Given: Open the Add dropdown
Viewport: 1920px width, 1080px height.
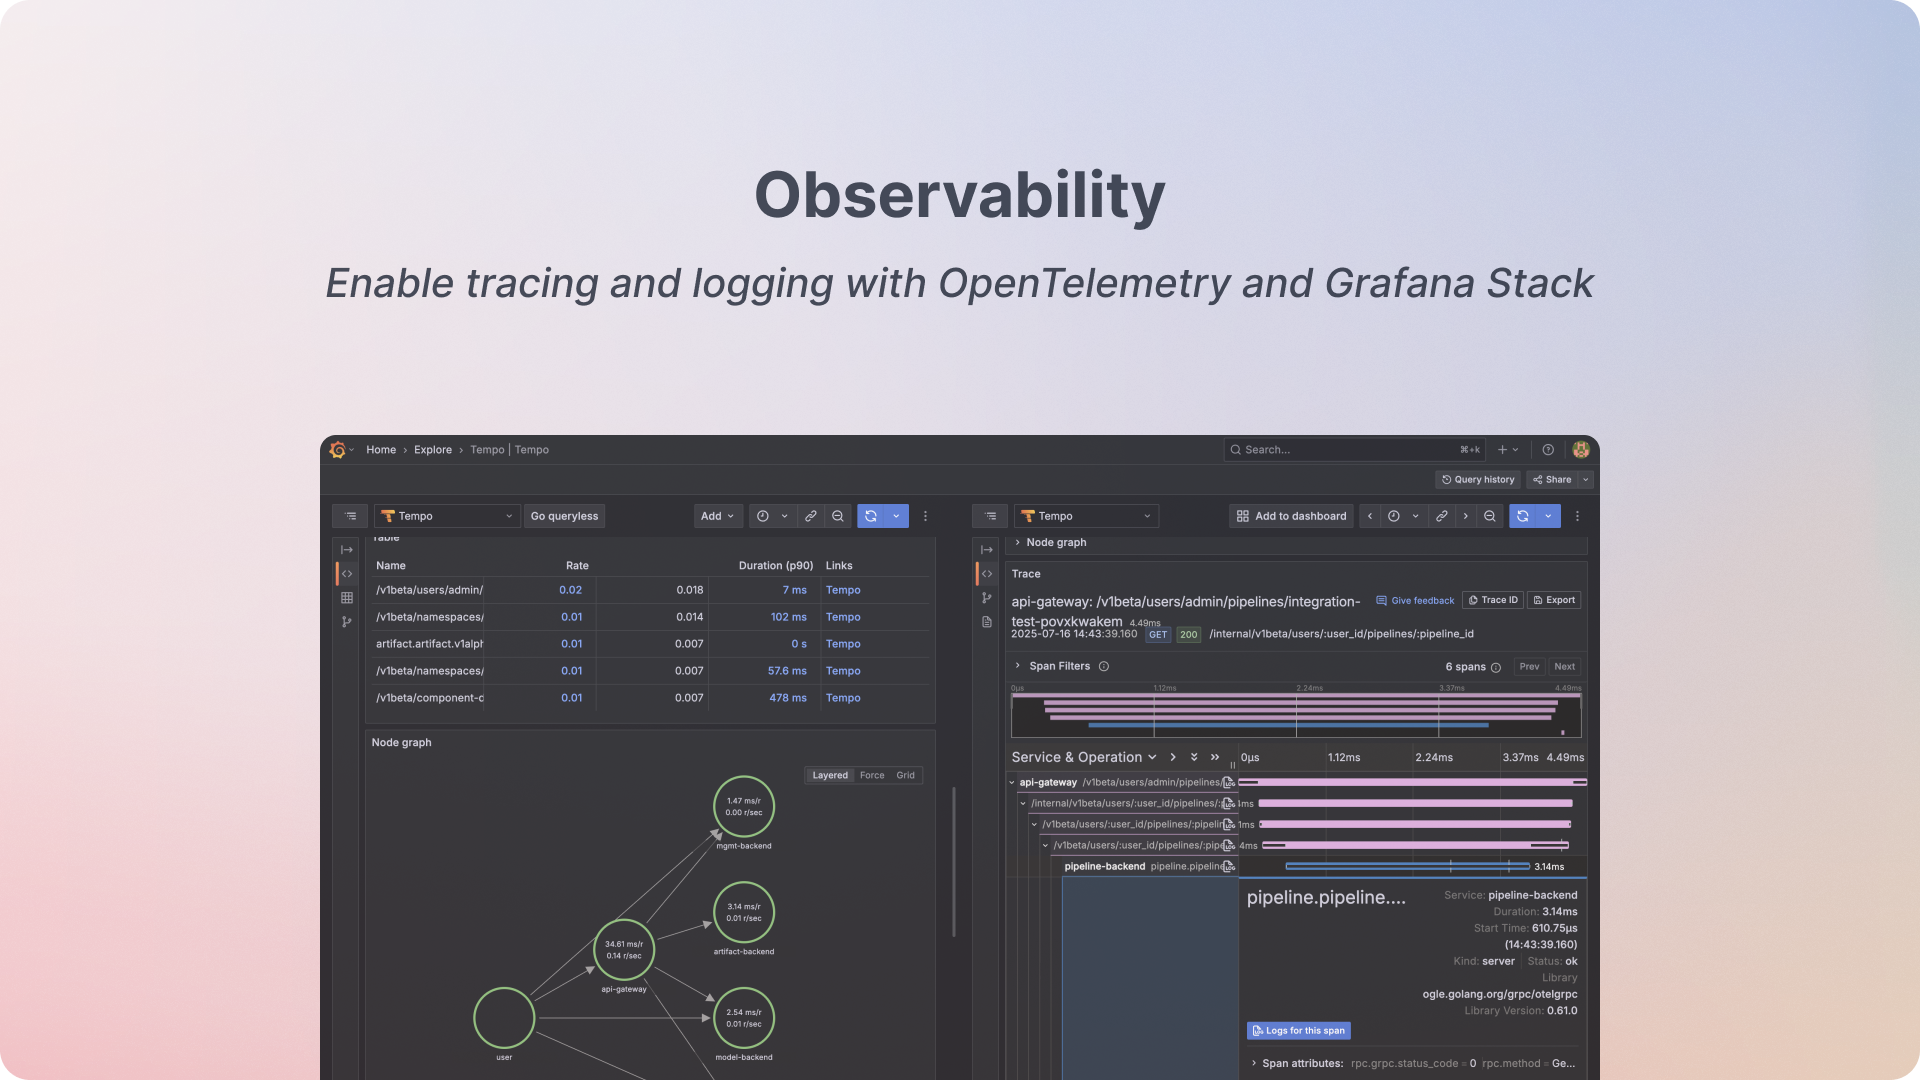Looking at the screenshot, I should pyautogui.click(x=718, y=516).
